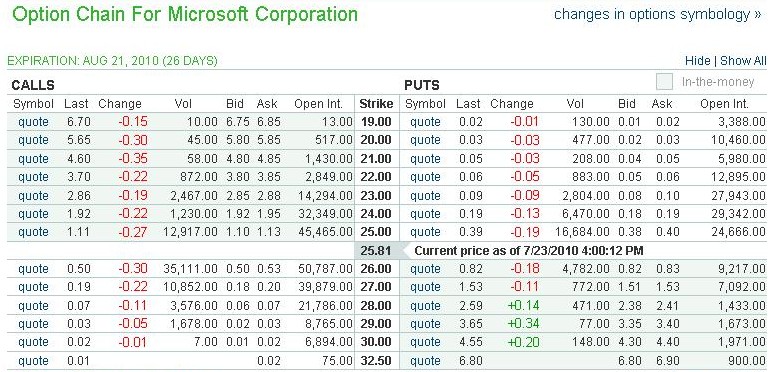The width and height of the screenshot is (774, 372).
Task: Open the calls quote for strike 27.00
Action: [x=34, y=287]
